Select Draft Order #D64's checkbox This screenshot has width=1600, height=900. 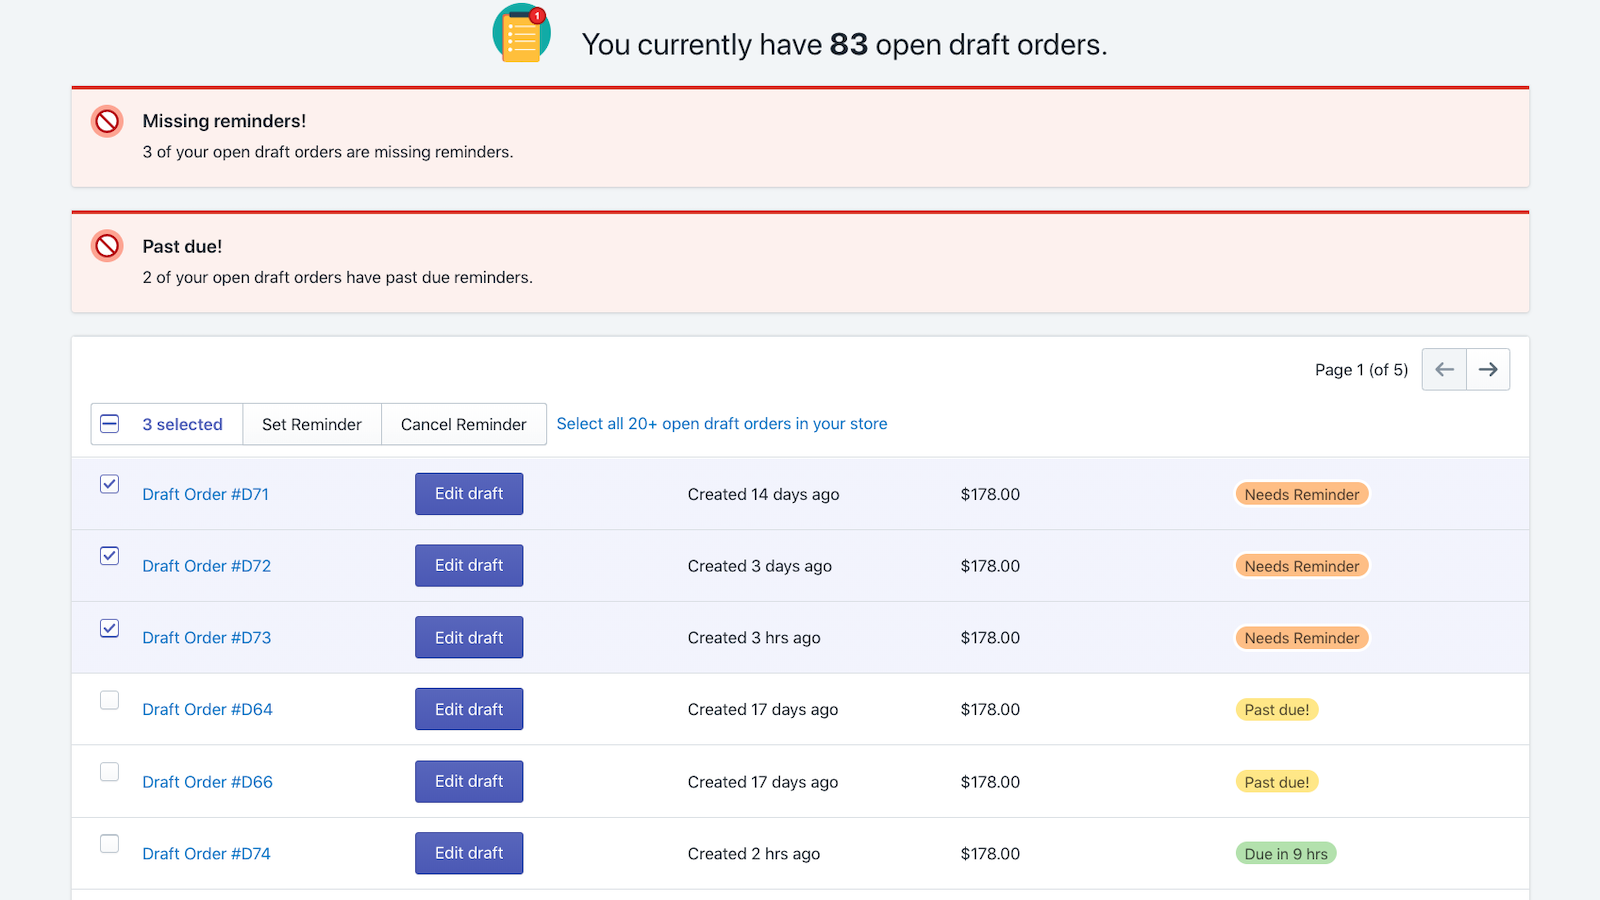point(109,700)
